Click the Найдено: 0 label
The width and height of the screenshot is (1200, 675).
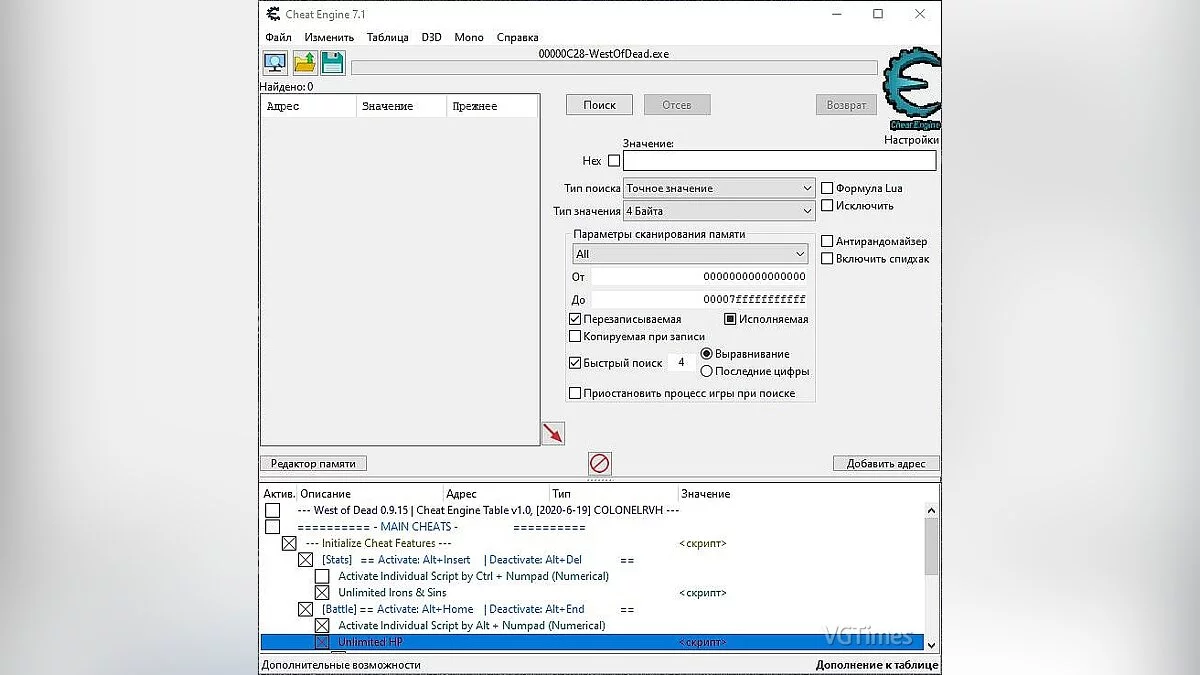pos(287,87)
